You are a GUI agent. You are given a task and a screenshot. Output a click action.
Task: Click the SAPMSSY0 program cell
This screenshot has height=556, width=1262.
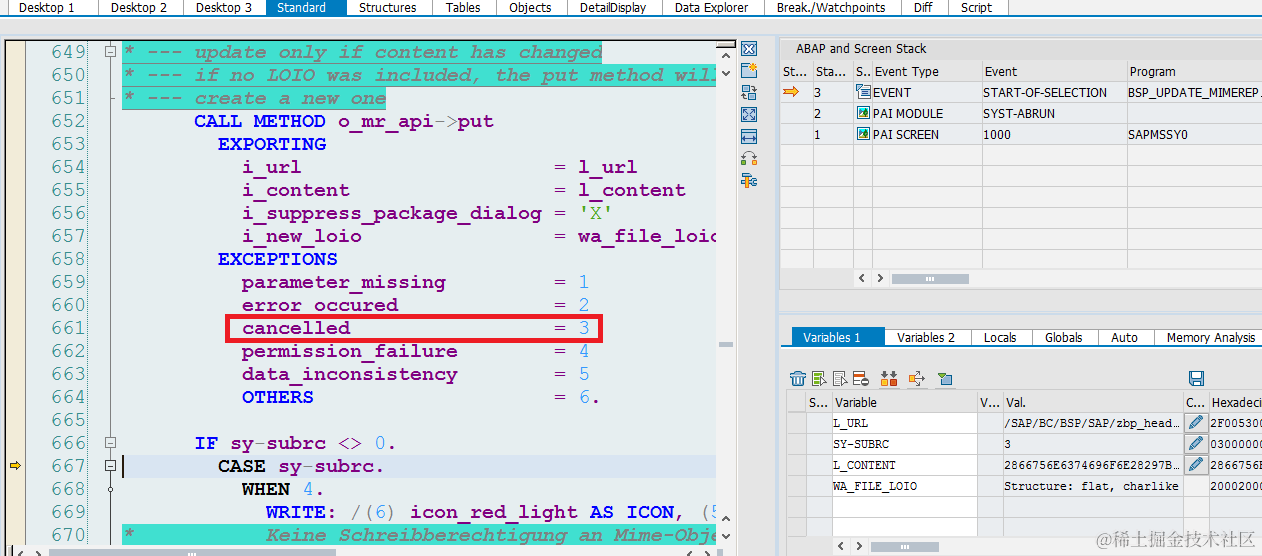point(1194,134)
